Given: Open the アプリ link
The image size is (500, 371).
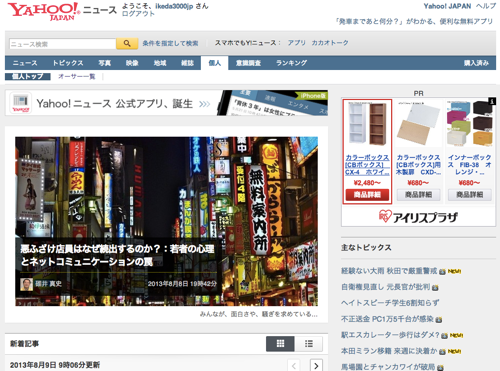Looking at the screenshot, I should 297,43.
